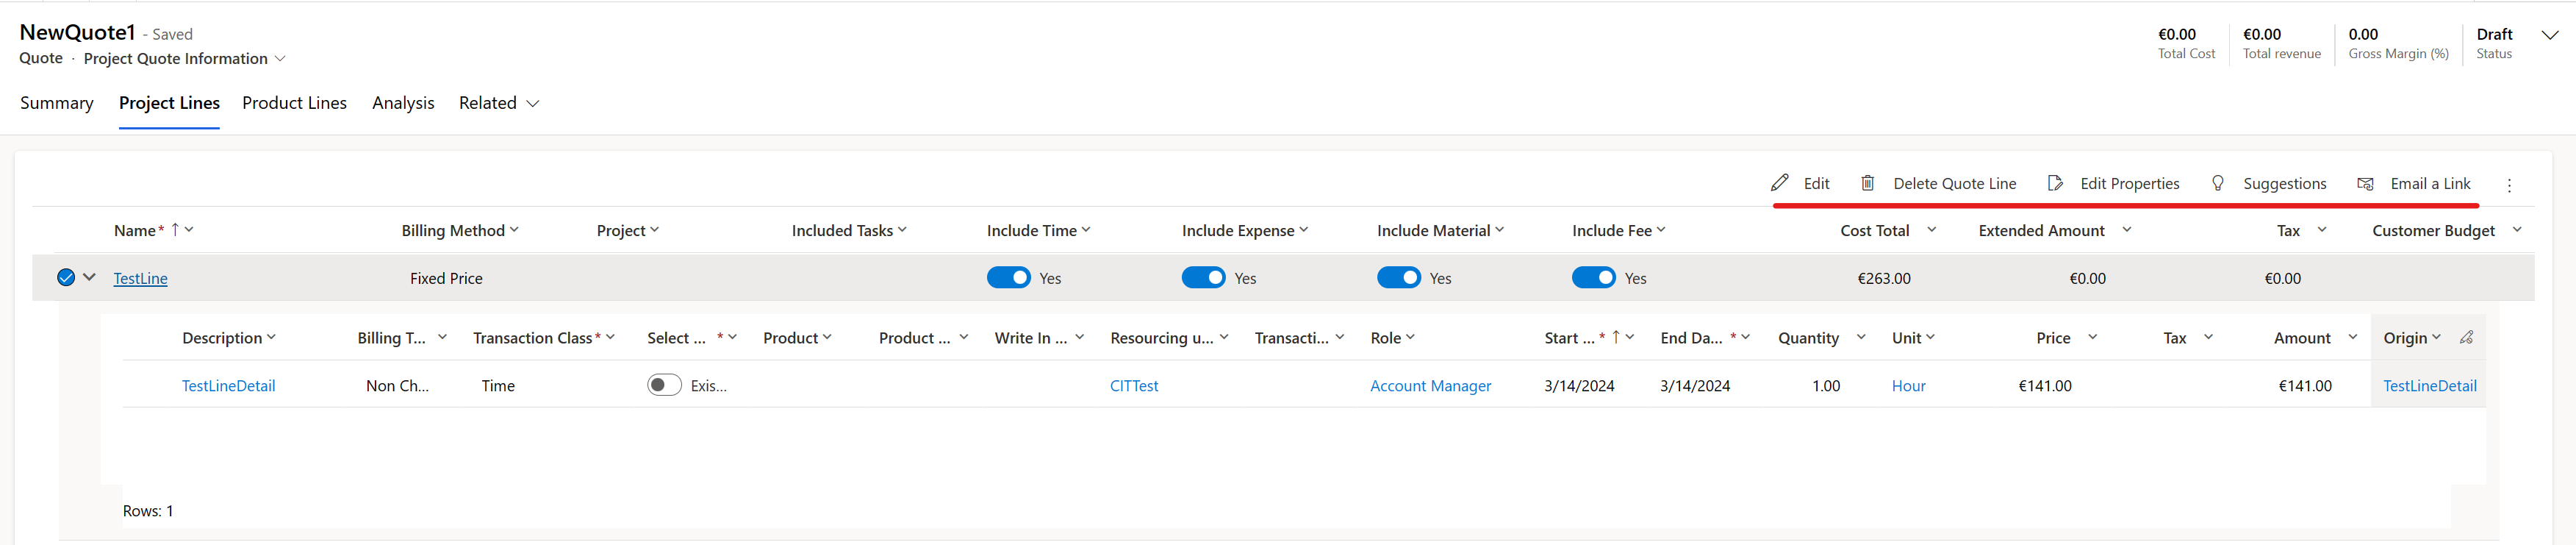2576x545 pixels.
Task: Open the Product column dropdown
Action: [x=827, y=338]
